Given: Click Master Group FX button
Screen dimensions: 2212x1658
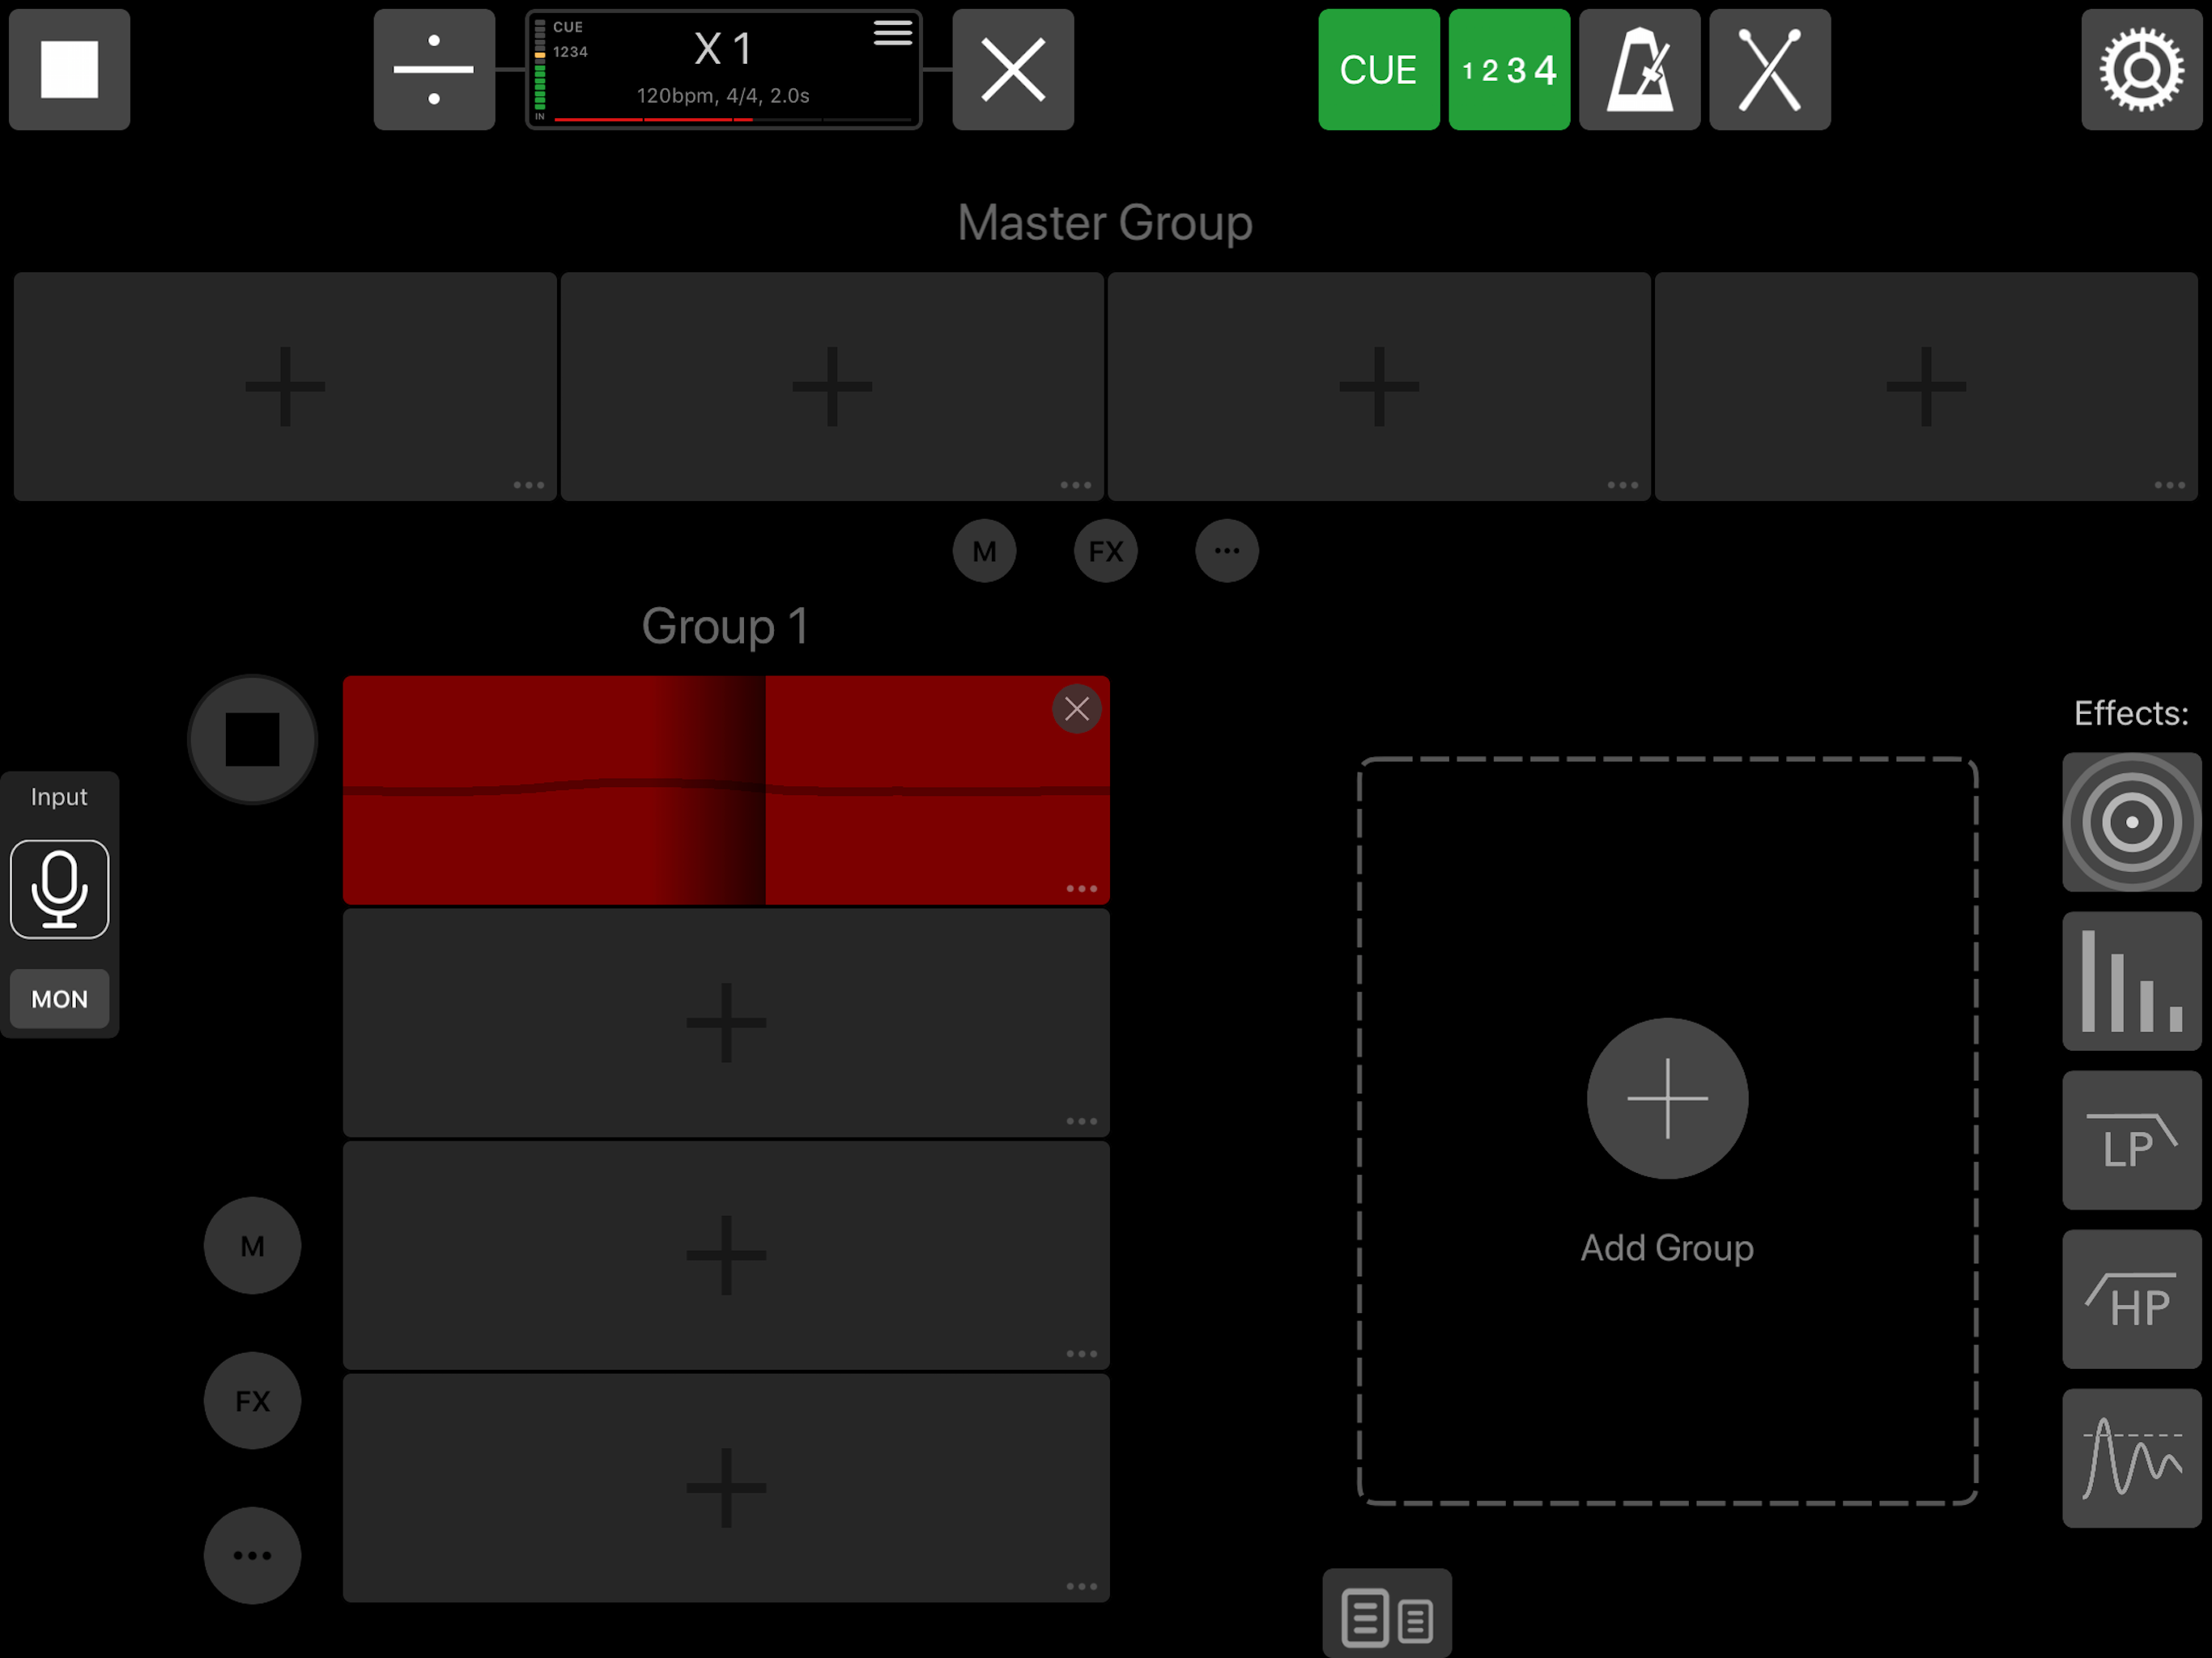Looking at the screenshot, I should [x=1105, y=551].
